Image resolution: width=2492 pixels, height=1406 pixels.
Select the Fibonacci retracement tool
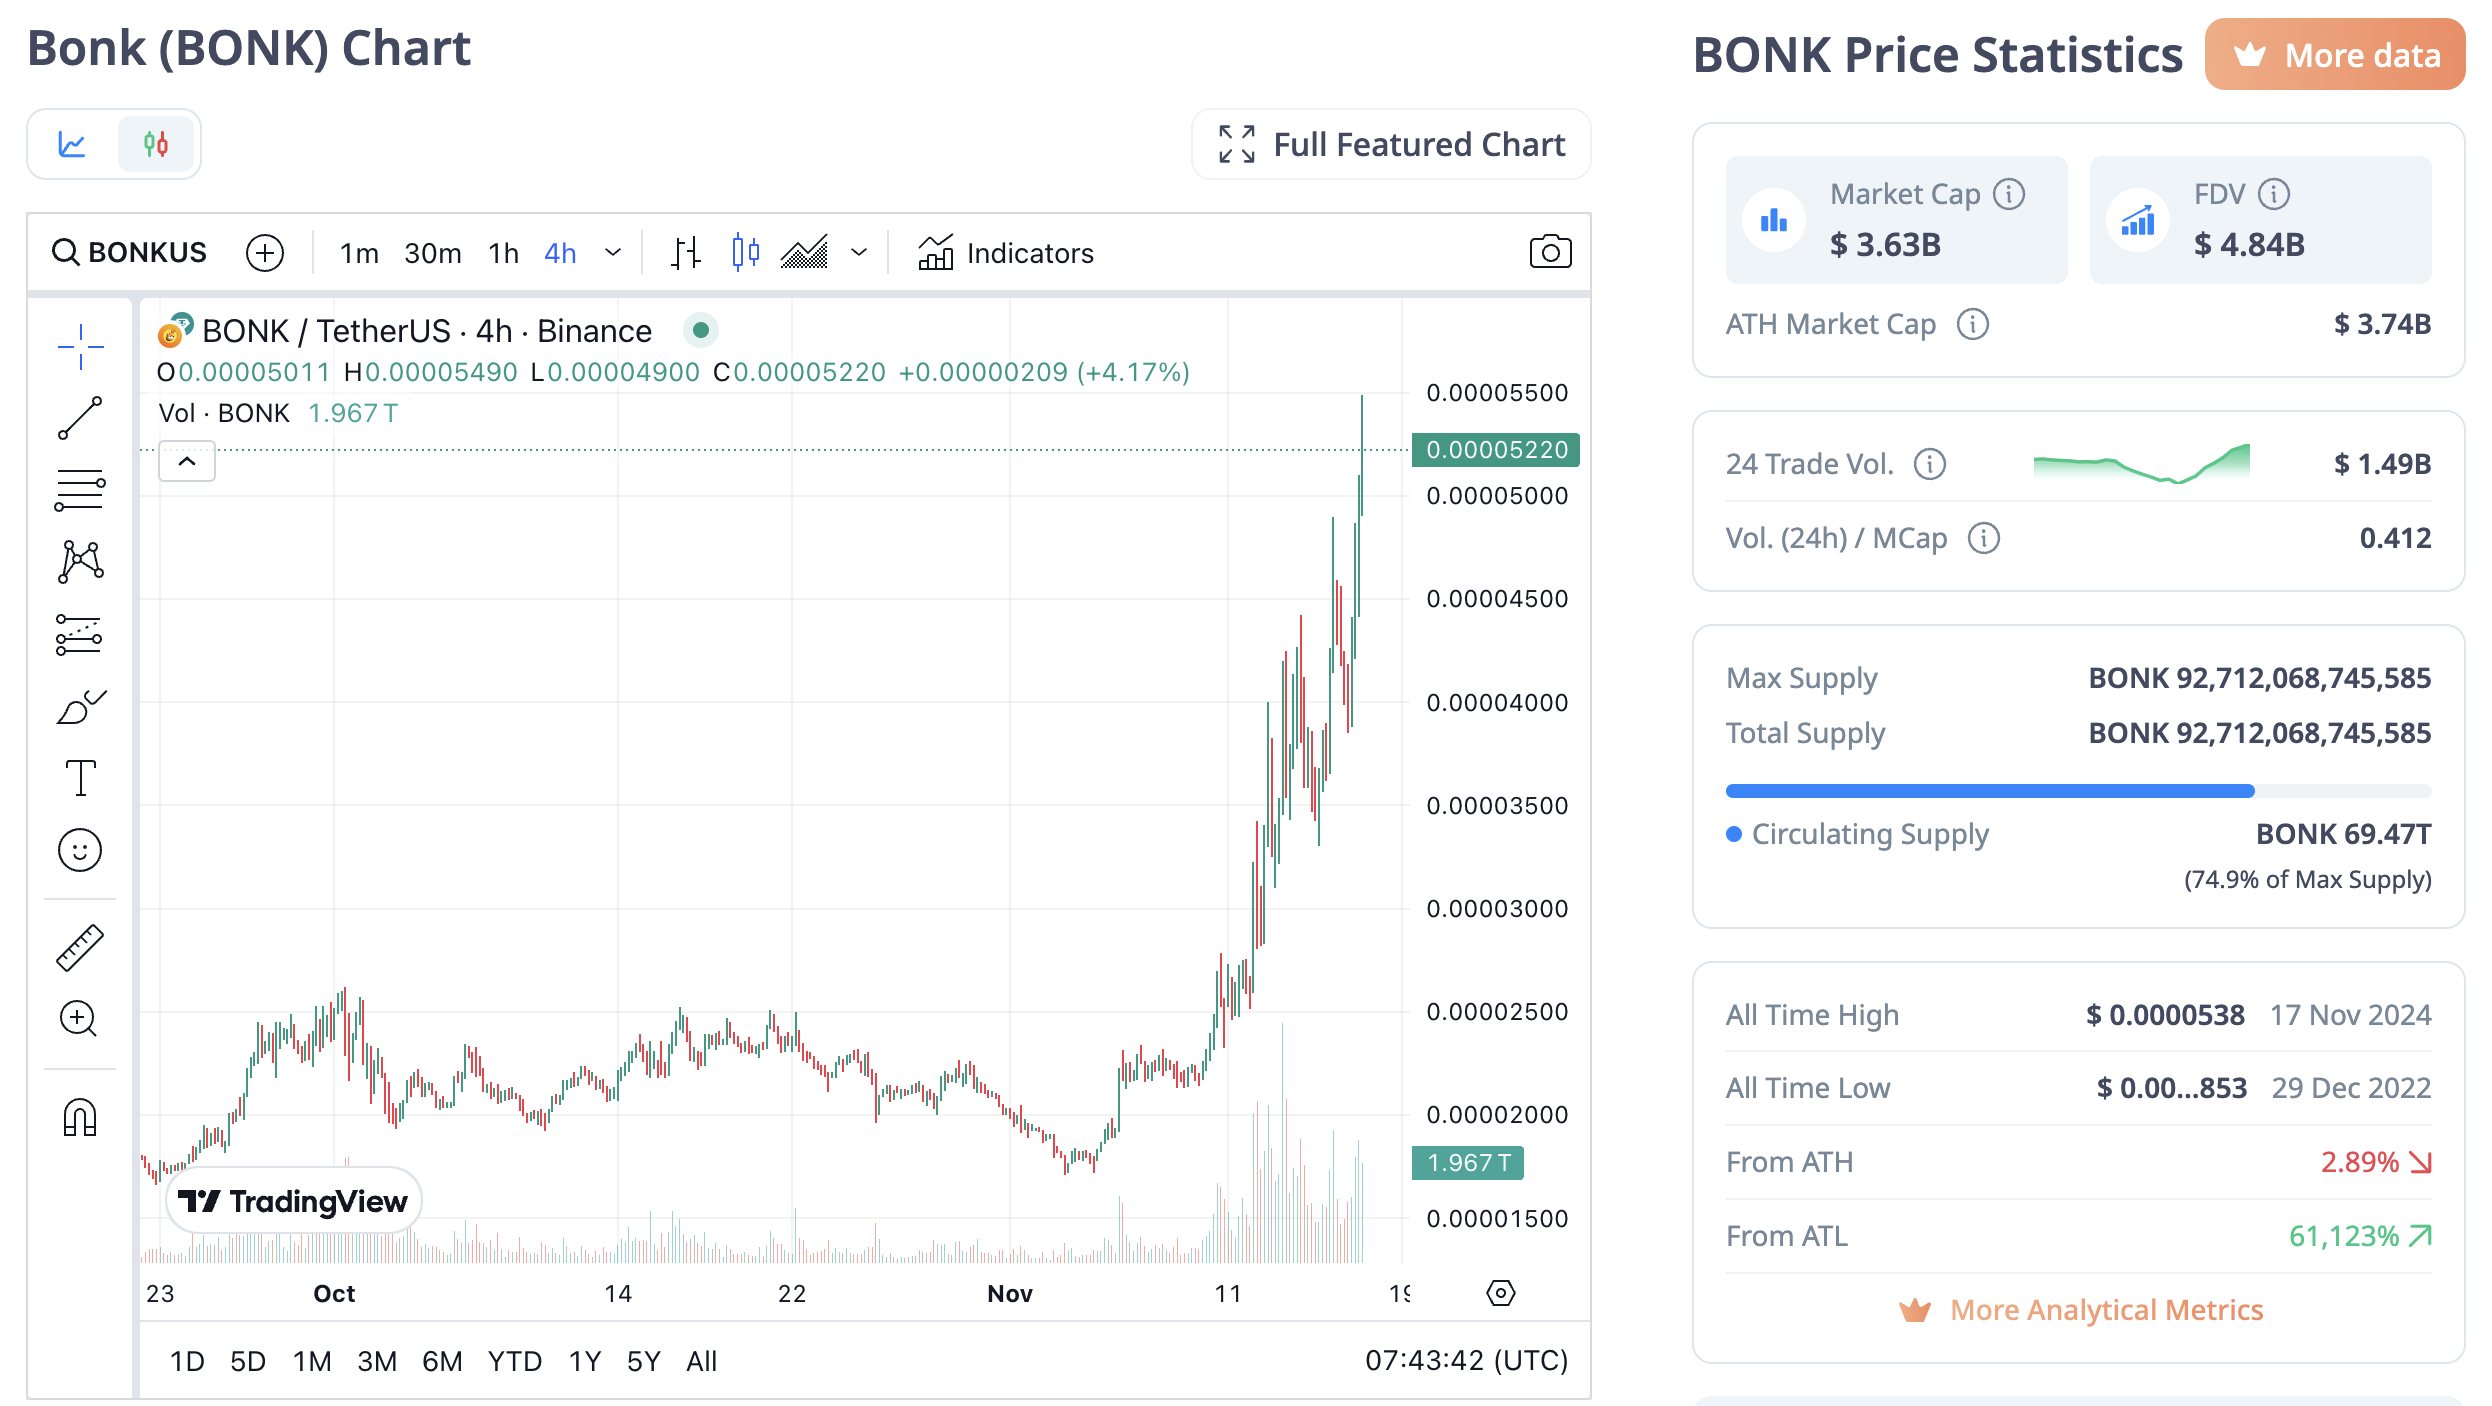coord(80,490)
